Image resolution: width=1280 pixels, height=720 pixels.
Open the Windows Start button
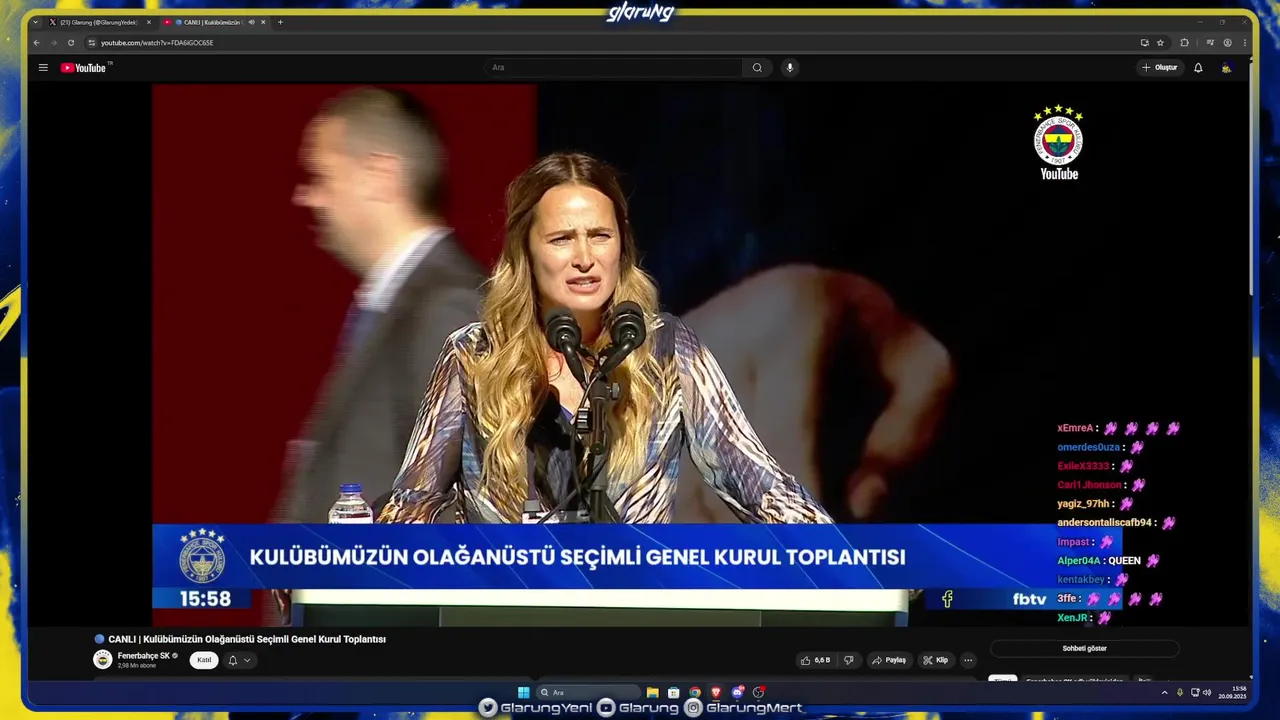coord(523,692)
